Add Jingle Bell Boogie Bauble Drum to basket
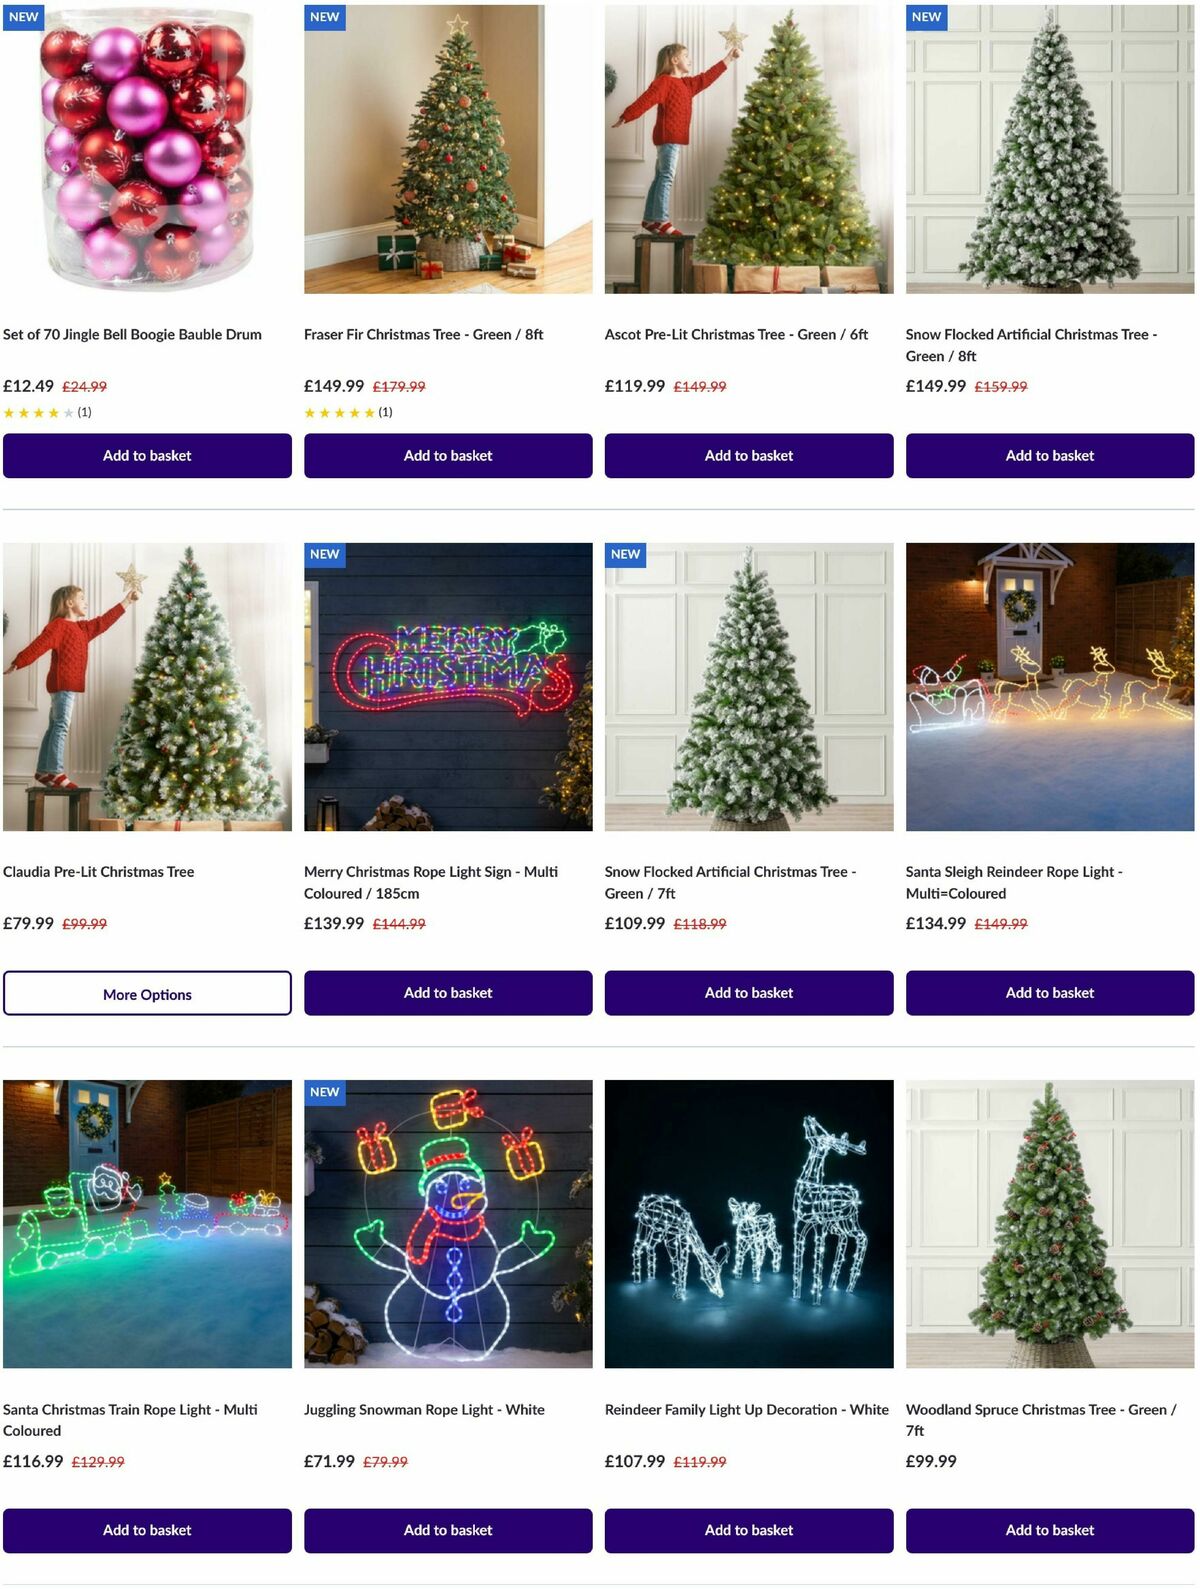This screenshot has width=1200, height=1589. [x=147, y=455]
